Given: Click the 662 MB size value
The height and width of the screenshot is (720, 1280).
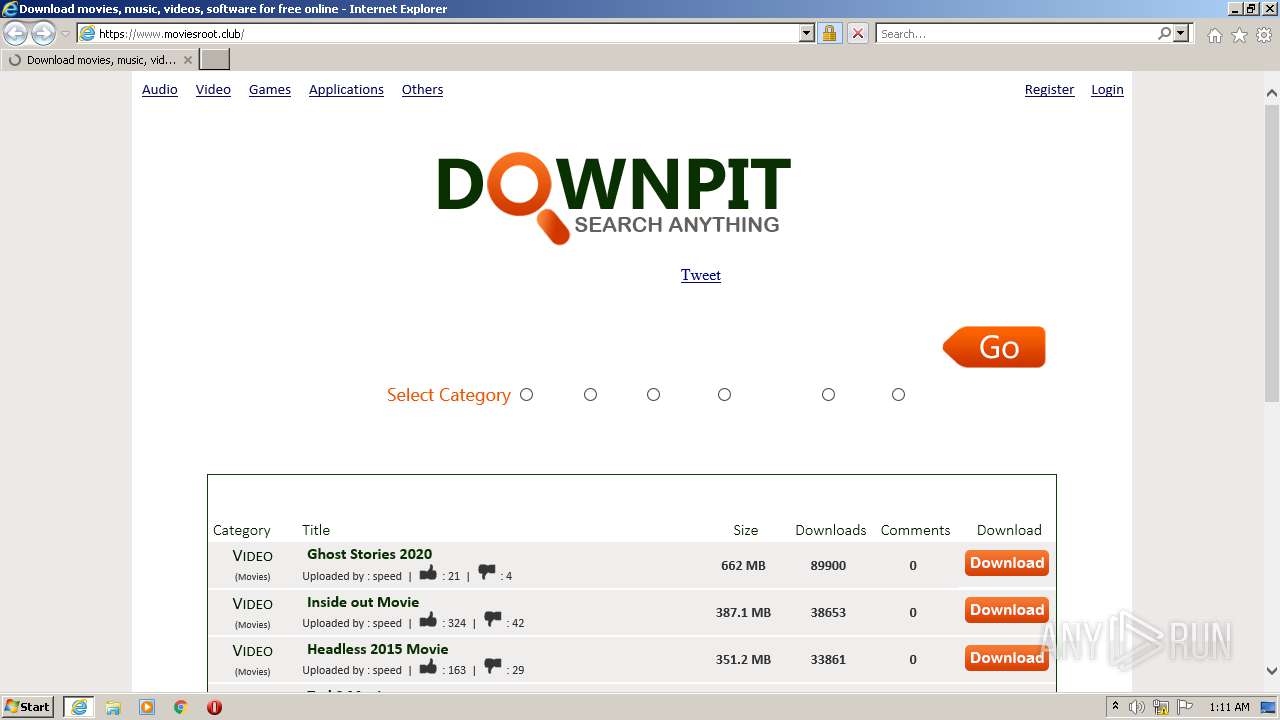Looking at the screenshot, I should point(743,565).
